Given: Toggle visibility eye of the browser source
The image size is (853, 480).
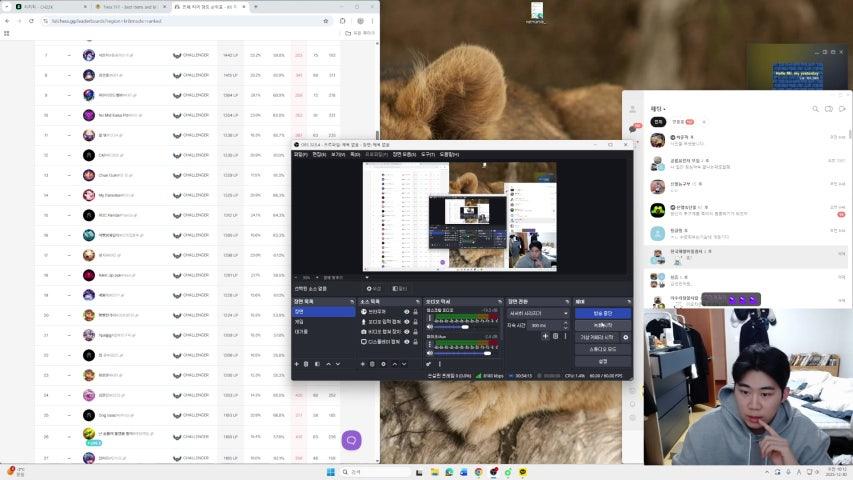Looking at the screenshot, I should pyautogui.click(x=406, y=311).
